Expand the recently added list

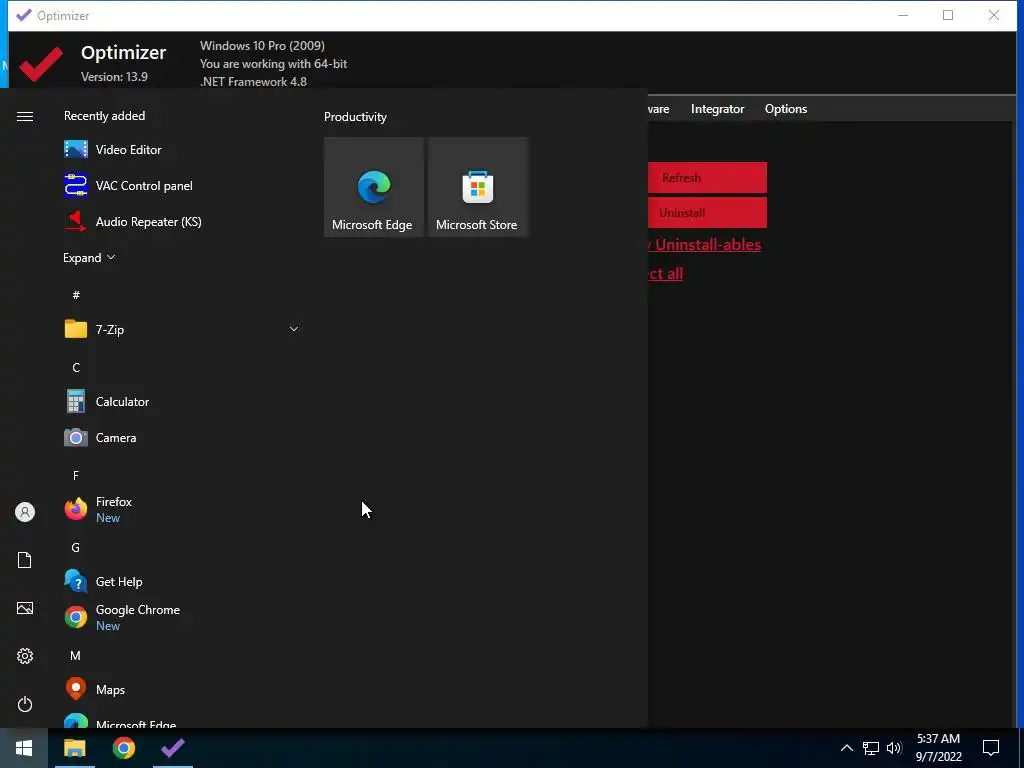(89, 258)
